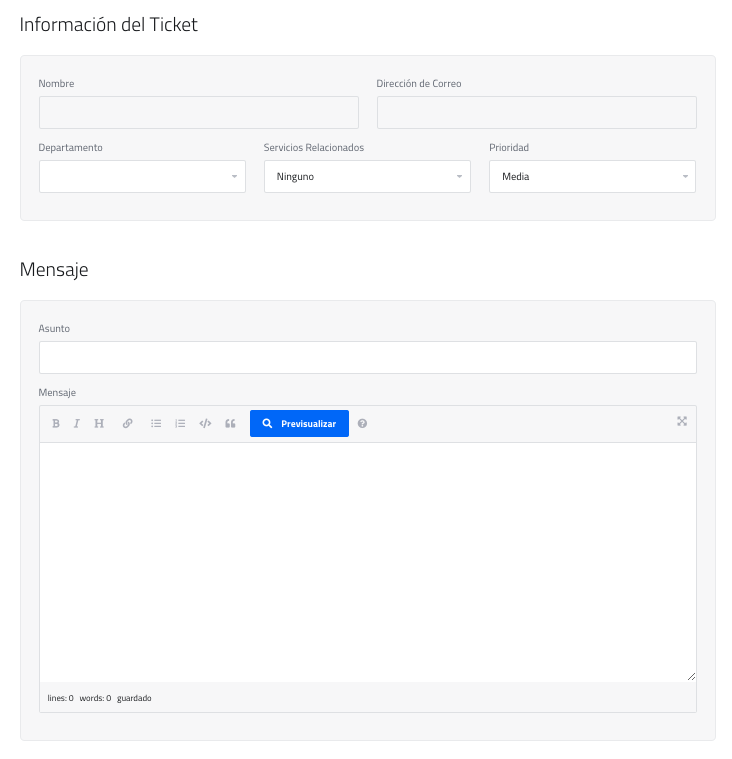Click the Nombre input field
Screen dimensions: 732x759
198,113
